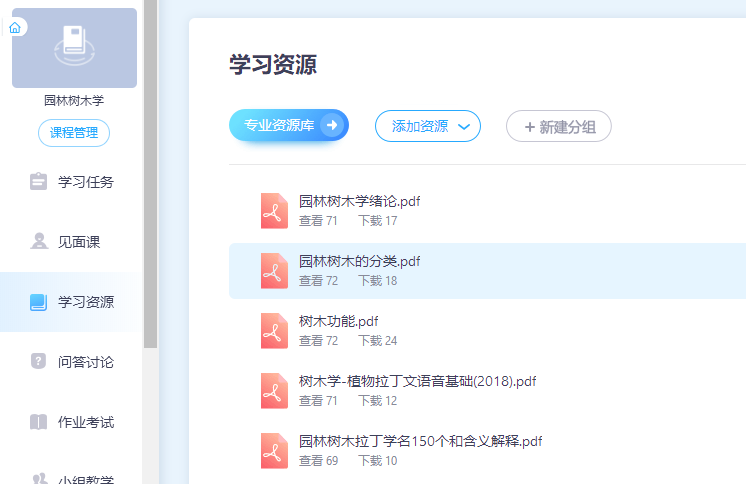The image size is (746, 484).
Task: Open 问答讨论 question mark icon
Action: coord(39,361)
